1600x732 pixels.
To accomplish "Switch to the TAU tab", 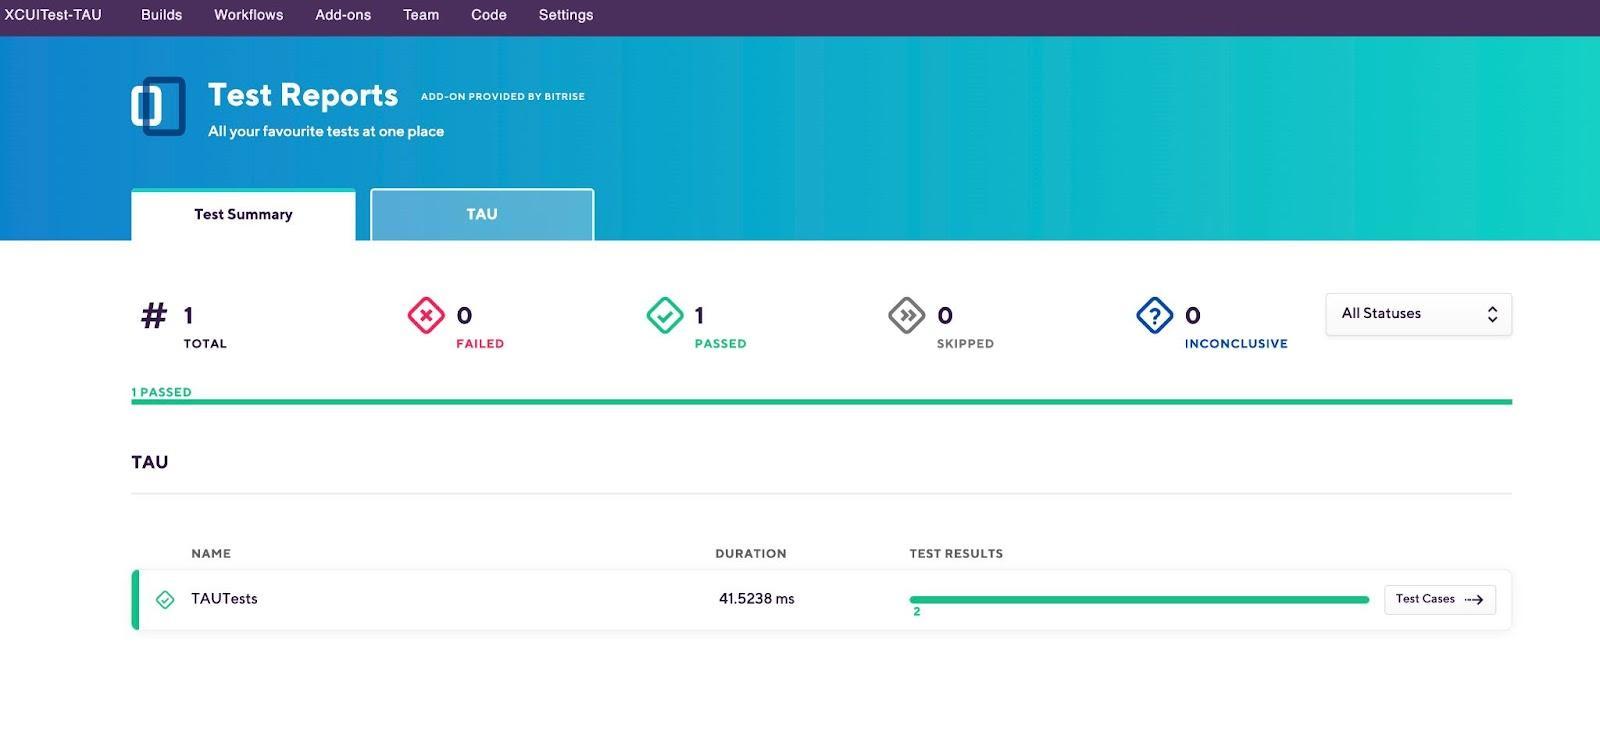I will click(x=482, y=215).
